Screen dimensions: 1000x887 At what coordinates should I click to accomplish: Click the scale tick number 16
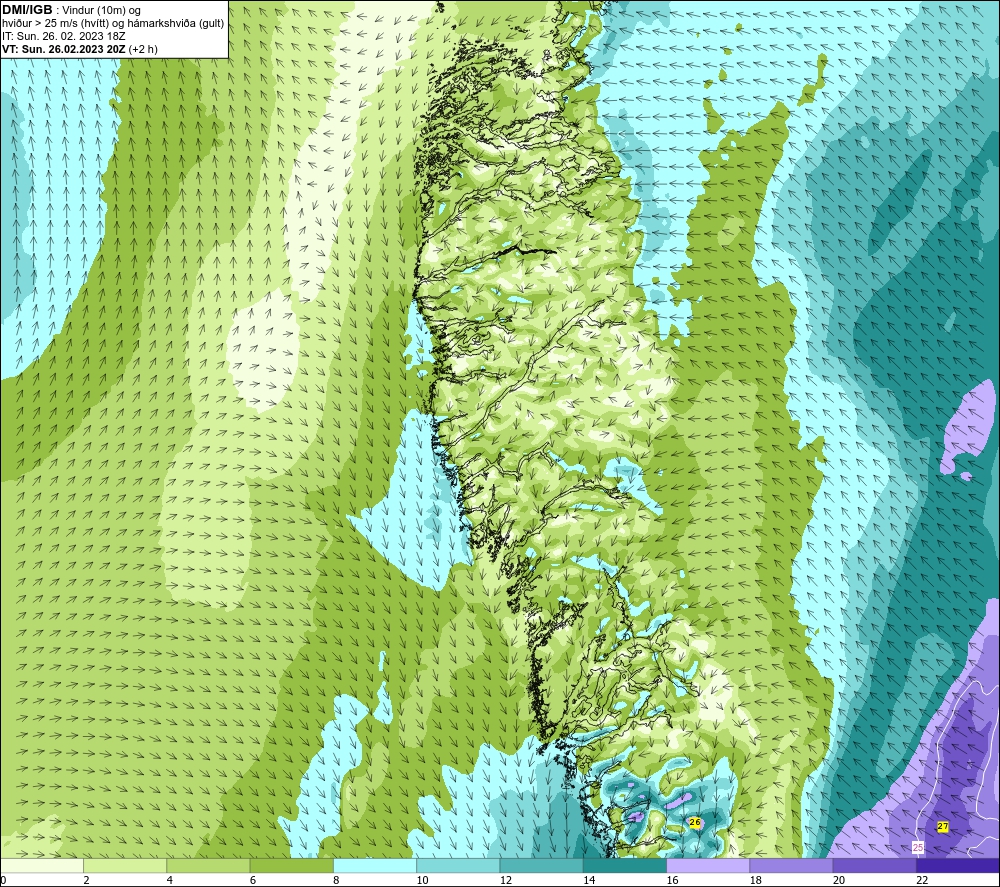pos(672,880)
